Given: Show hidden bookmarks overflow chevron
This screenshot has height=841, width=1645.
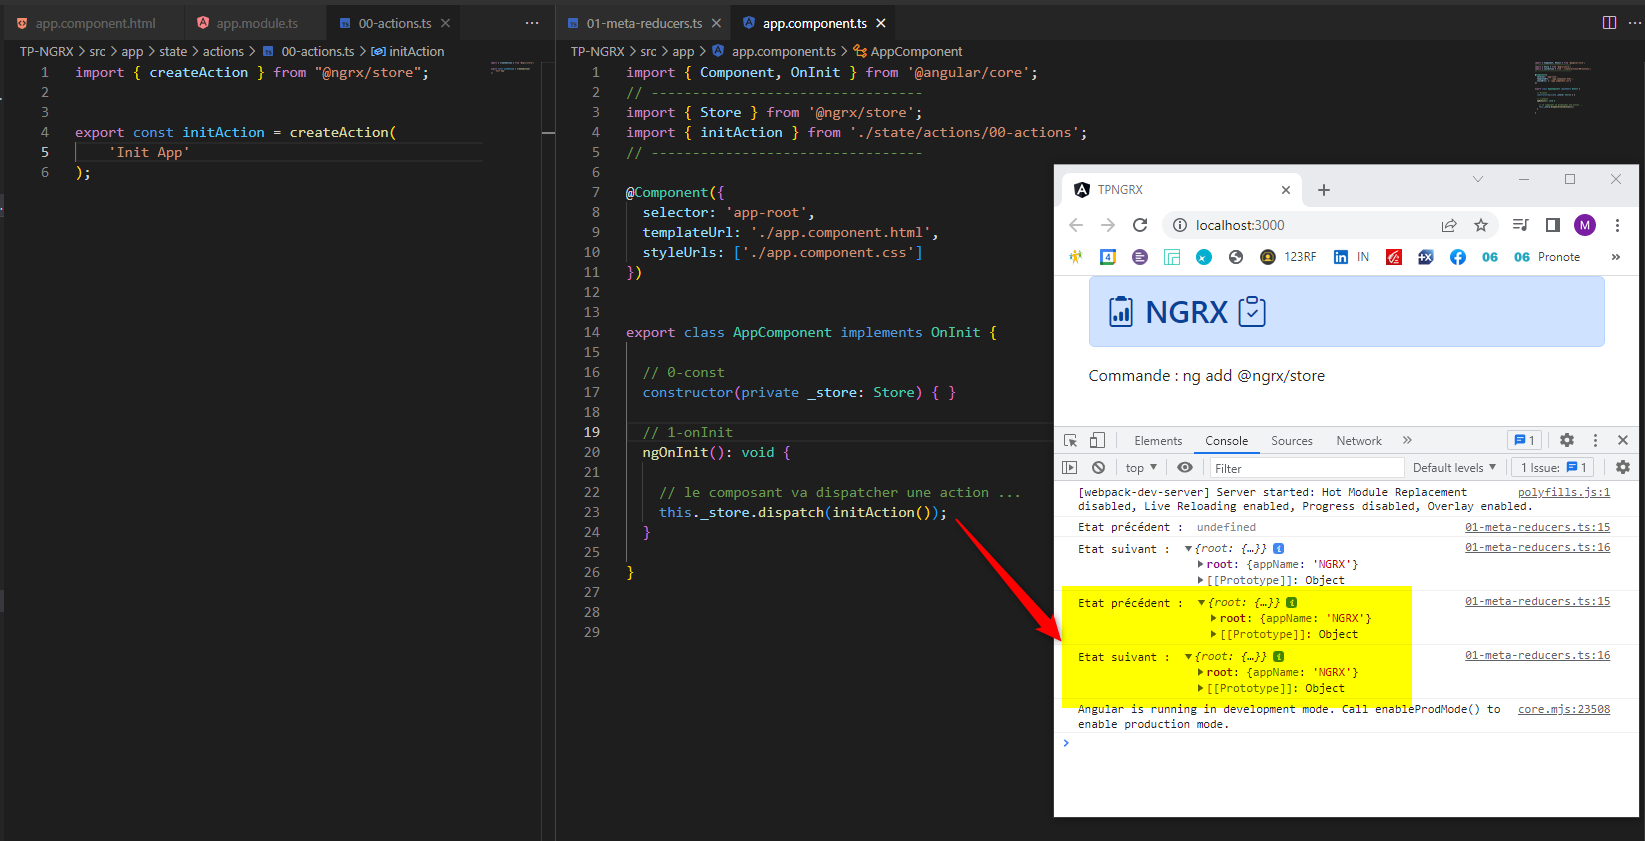Looking at the screenshot, I should (x=1615, y=257).
